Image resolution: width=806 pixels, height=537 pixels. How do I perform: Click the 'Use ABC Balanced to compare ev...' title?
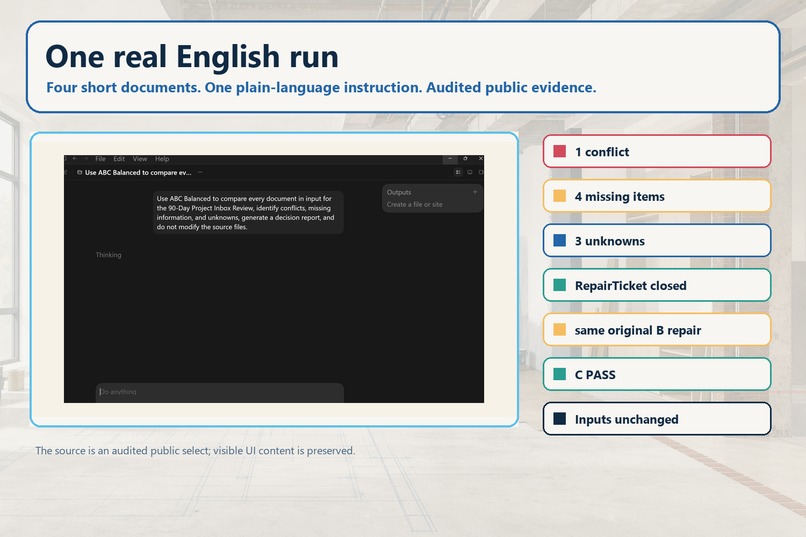coord(138,173)
